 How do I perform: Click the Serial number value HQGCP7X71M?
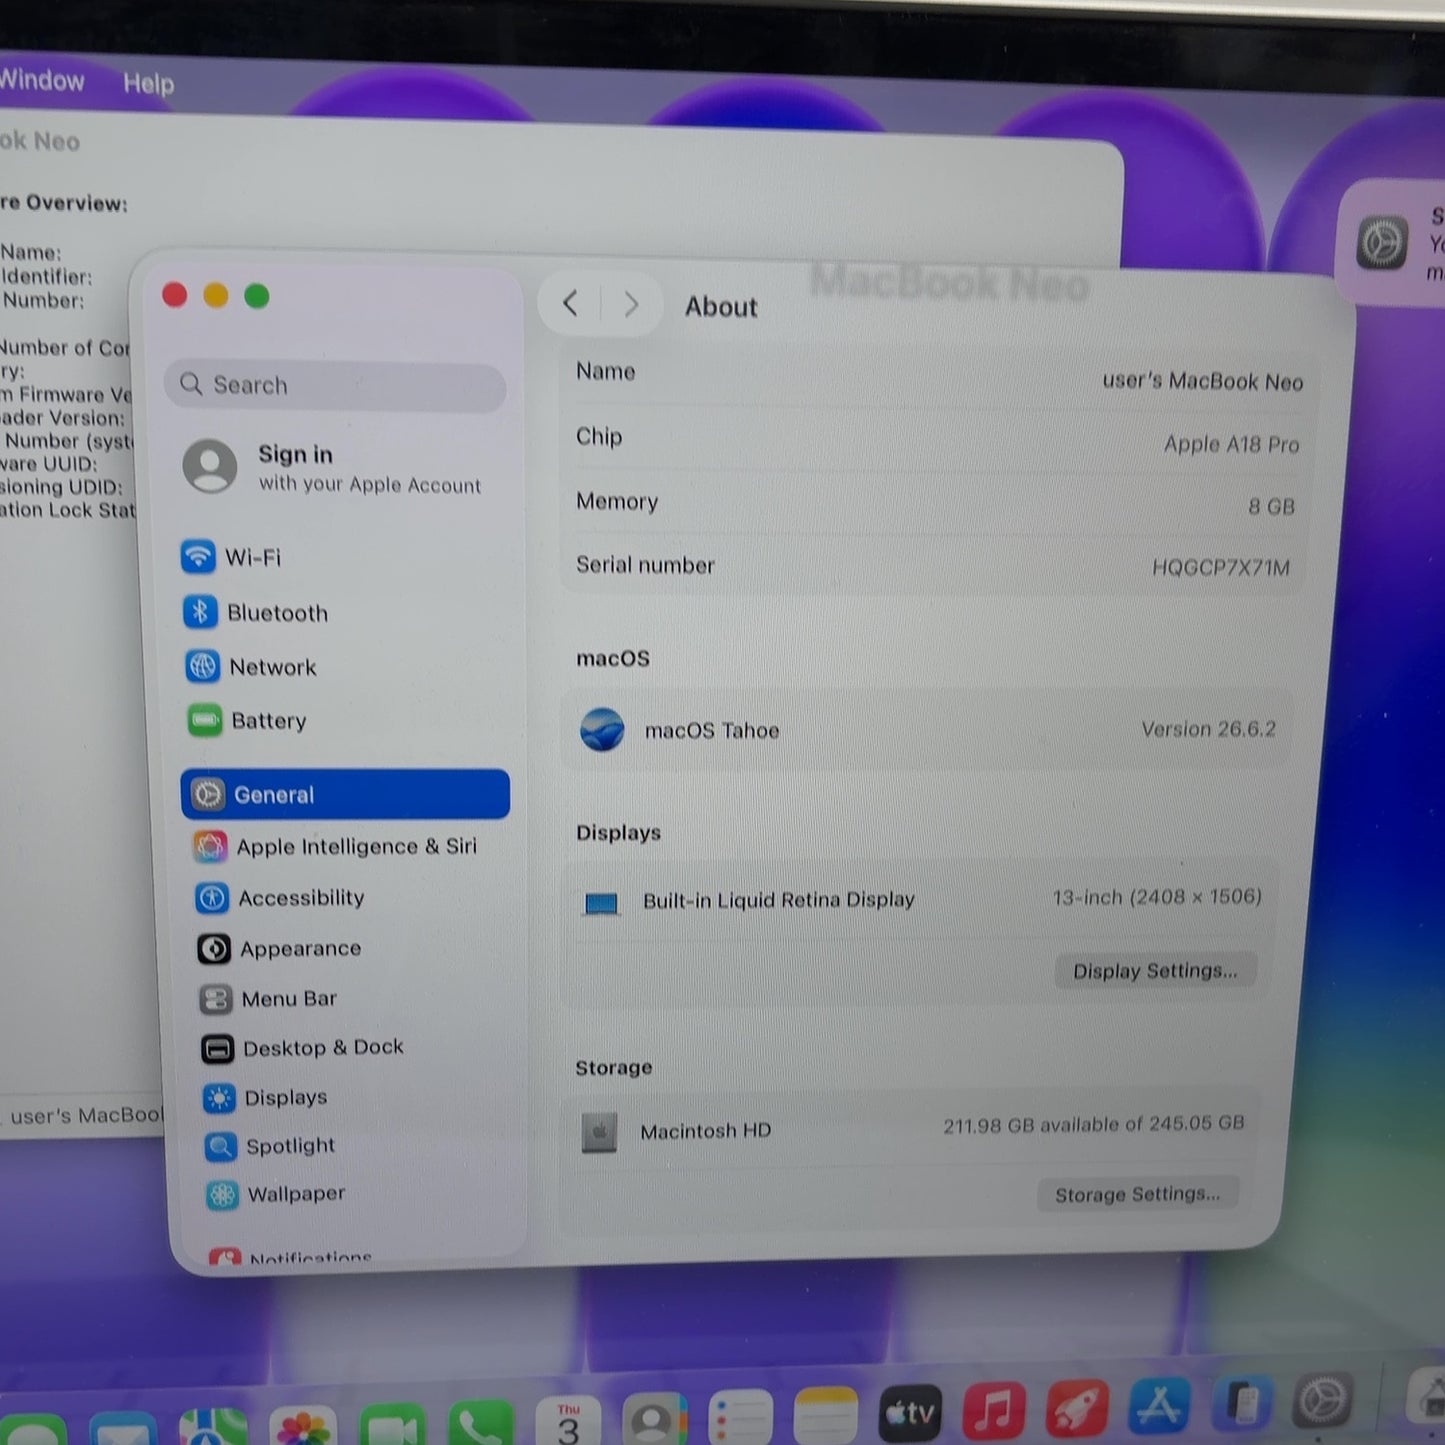click(x=1221, y=567)
